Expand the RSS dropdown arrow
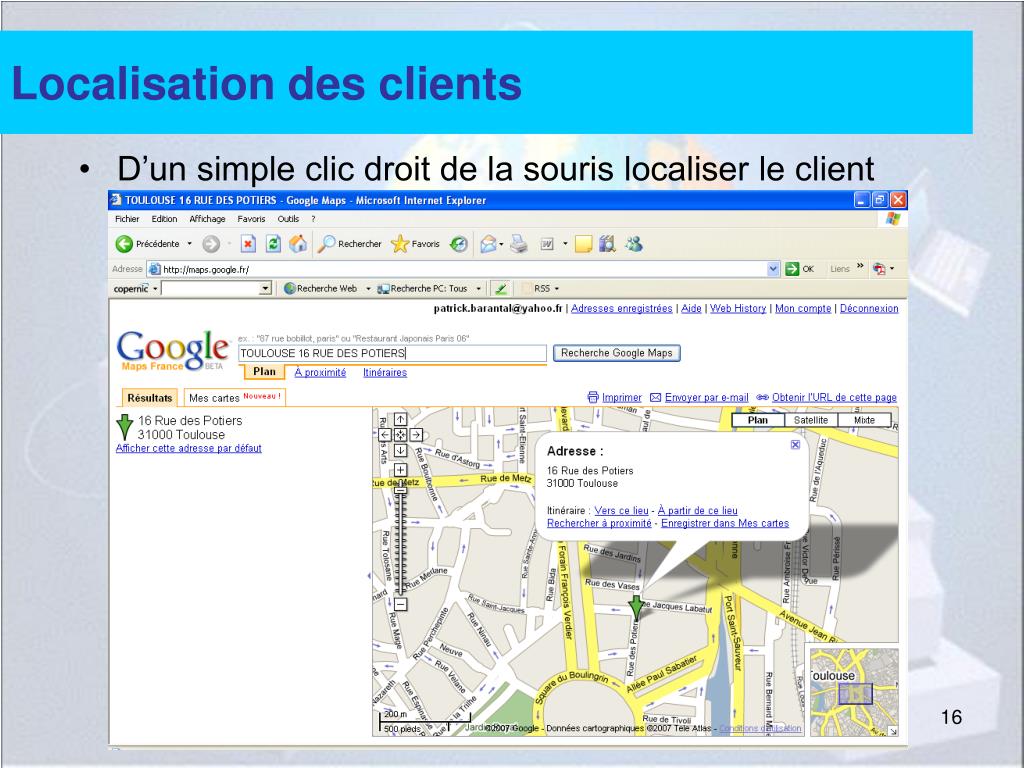 point(556,289)
